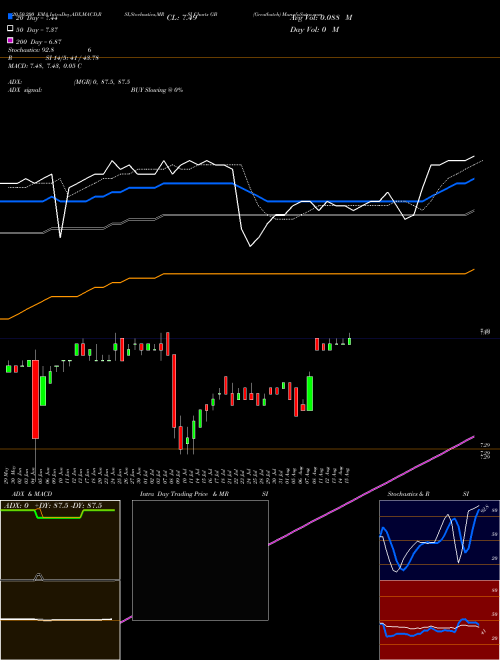Open the empty Intra Day price chart panel

200,560
